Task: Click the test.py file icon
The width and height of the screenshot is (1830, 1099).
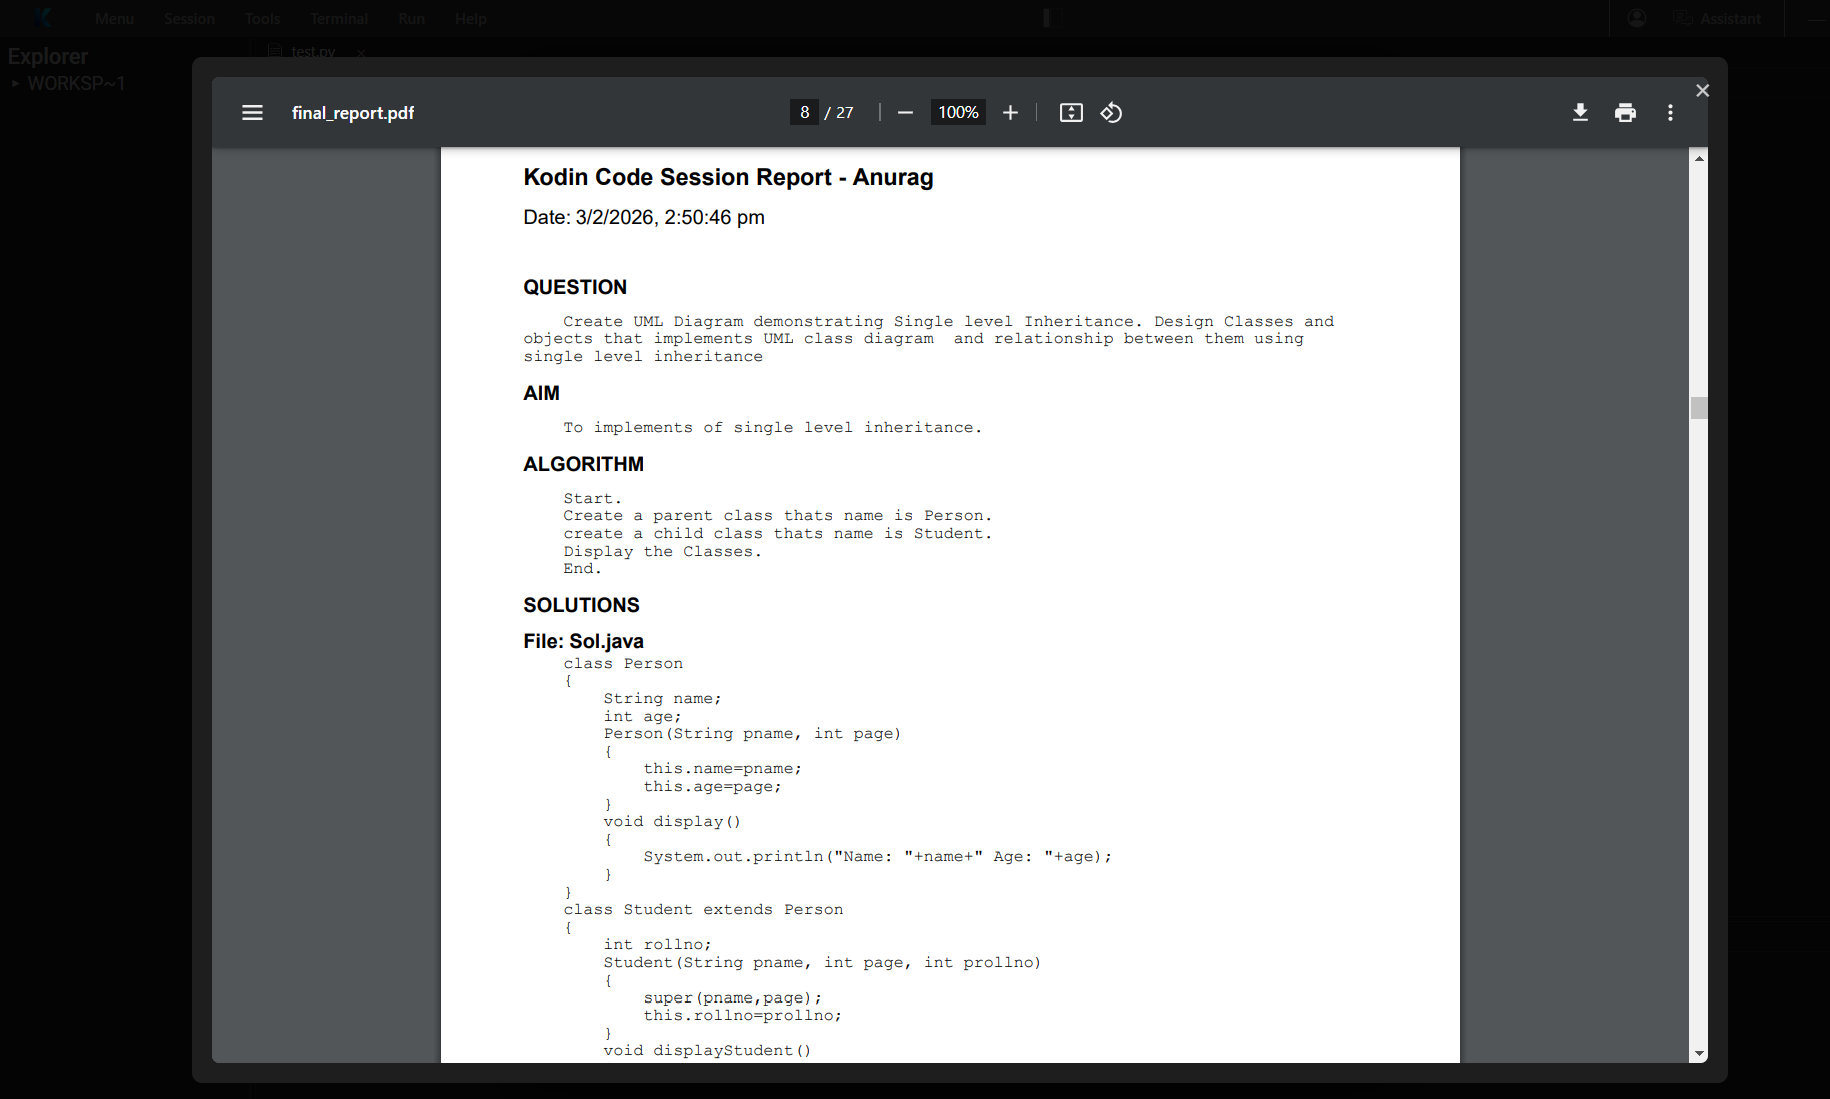Action: 275,51
